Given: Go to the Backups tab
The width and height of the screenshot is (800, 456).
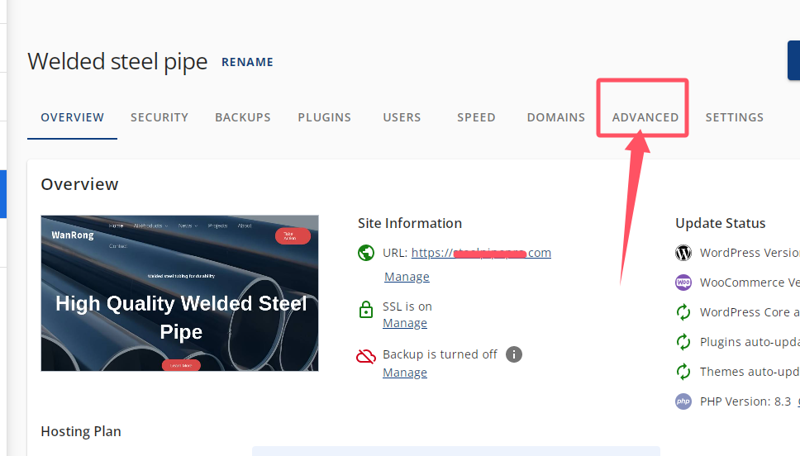Looking at the screenshot, I should 242,117.
